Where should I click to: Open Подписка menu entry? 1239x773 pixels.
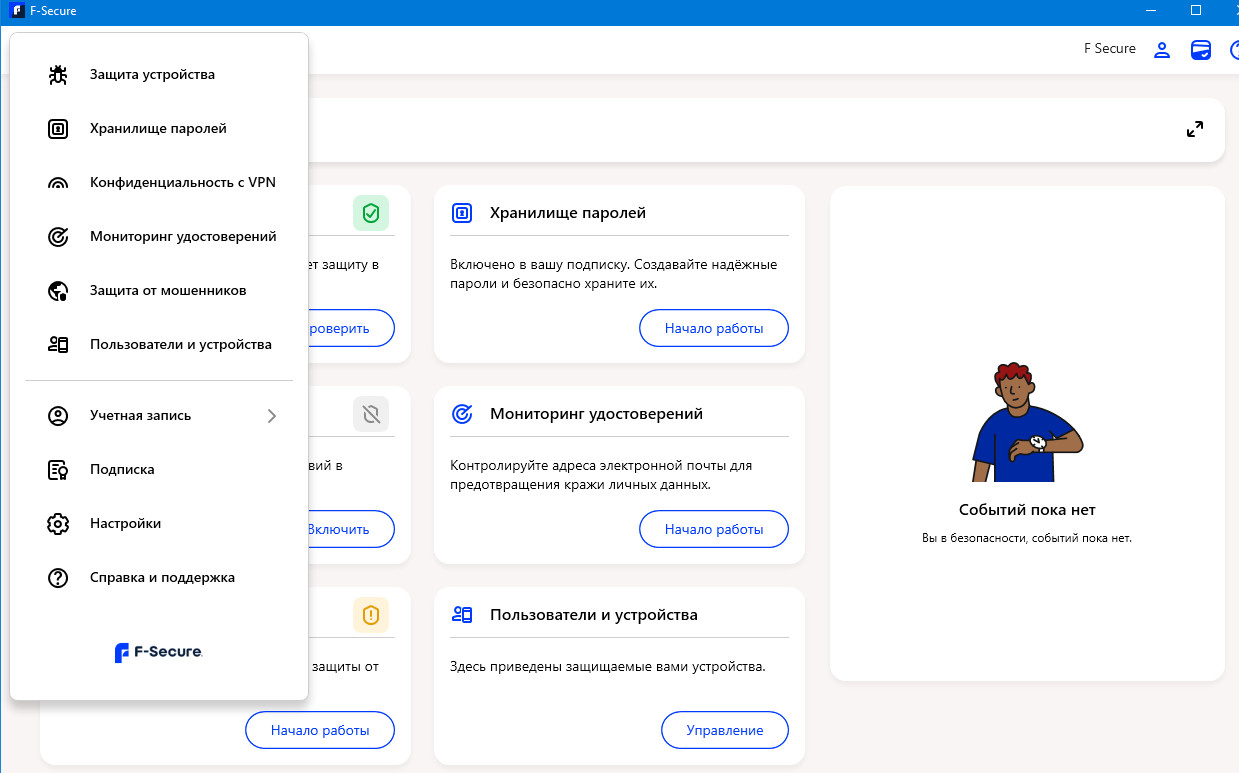(159, 470)
